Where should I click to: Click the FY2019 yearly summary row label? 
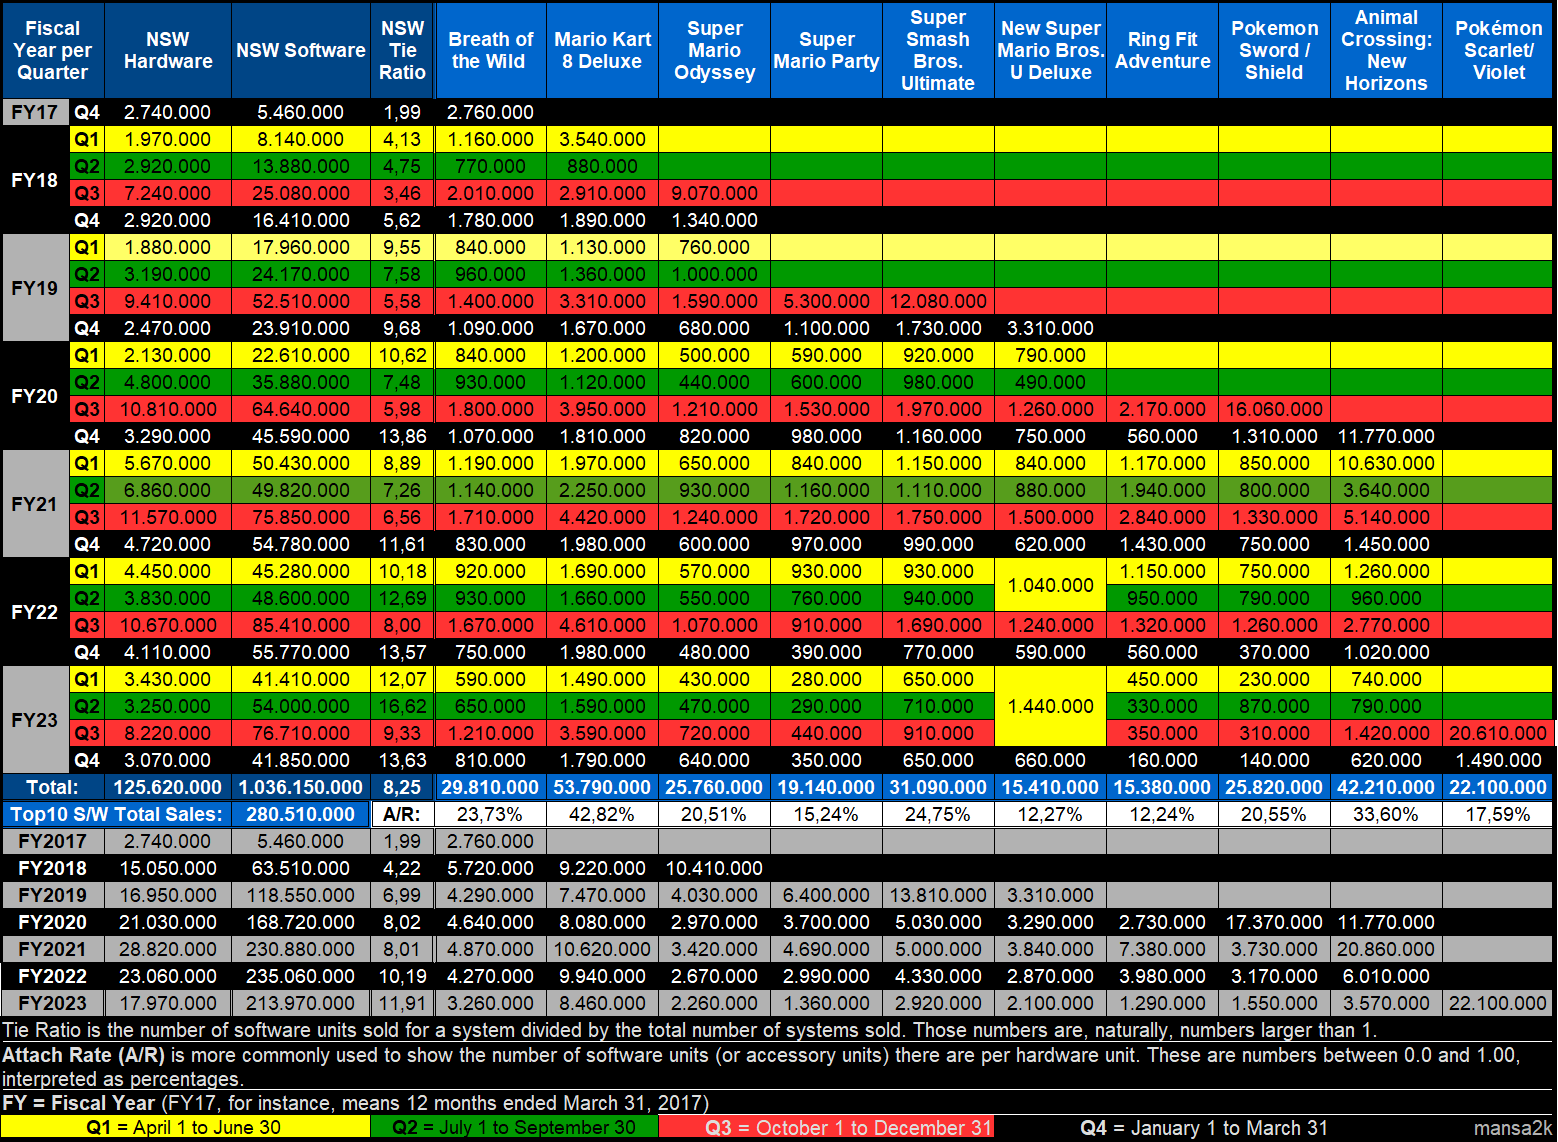[52, 895]
